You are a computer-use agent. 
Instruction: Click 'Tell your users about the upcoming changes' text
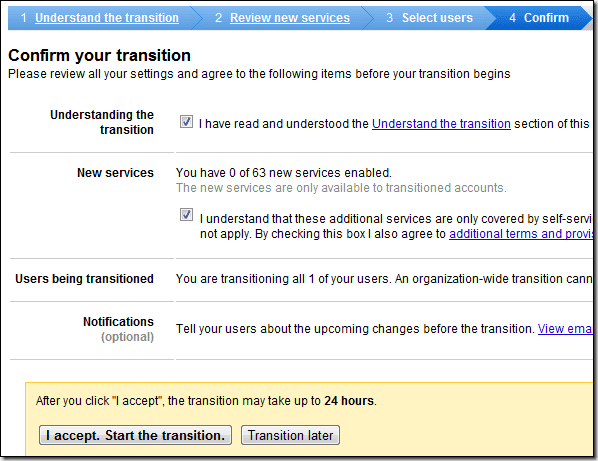tap(355, 328)
